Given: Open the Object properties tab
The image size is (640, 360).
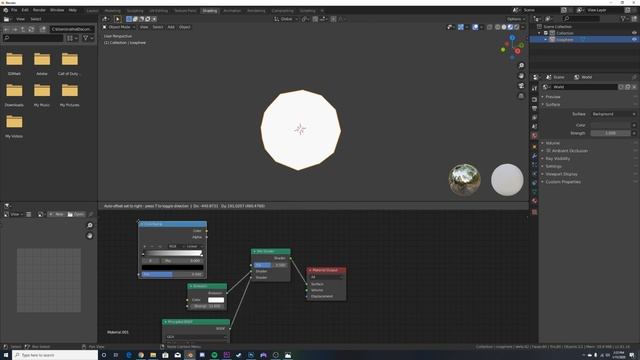Looking at the screenshot, I should 534,147.
